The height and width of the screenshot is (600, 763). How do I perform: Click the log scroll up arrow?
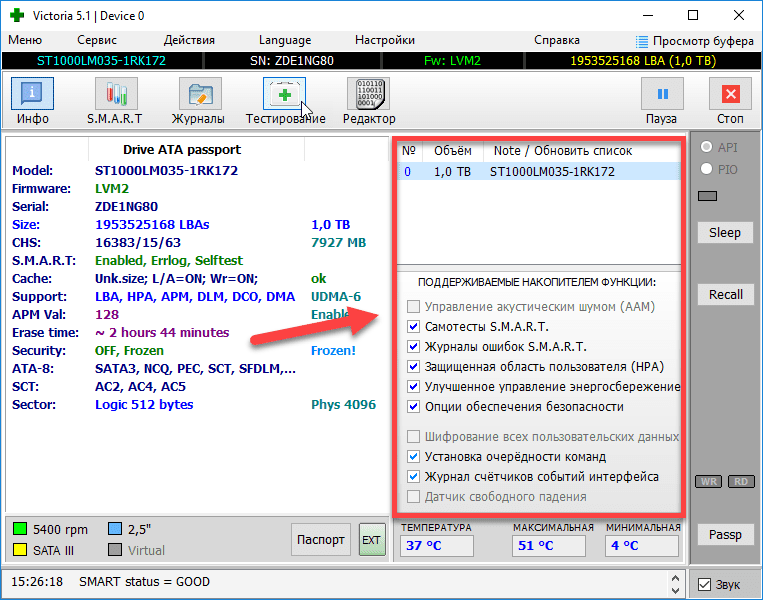(675, 578)
